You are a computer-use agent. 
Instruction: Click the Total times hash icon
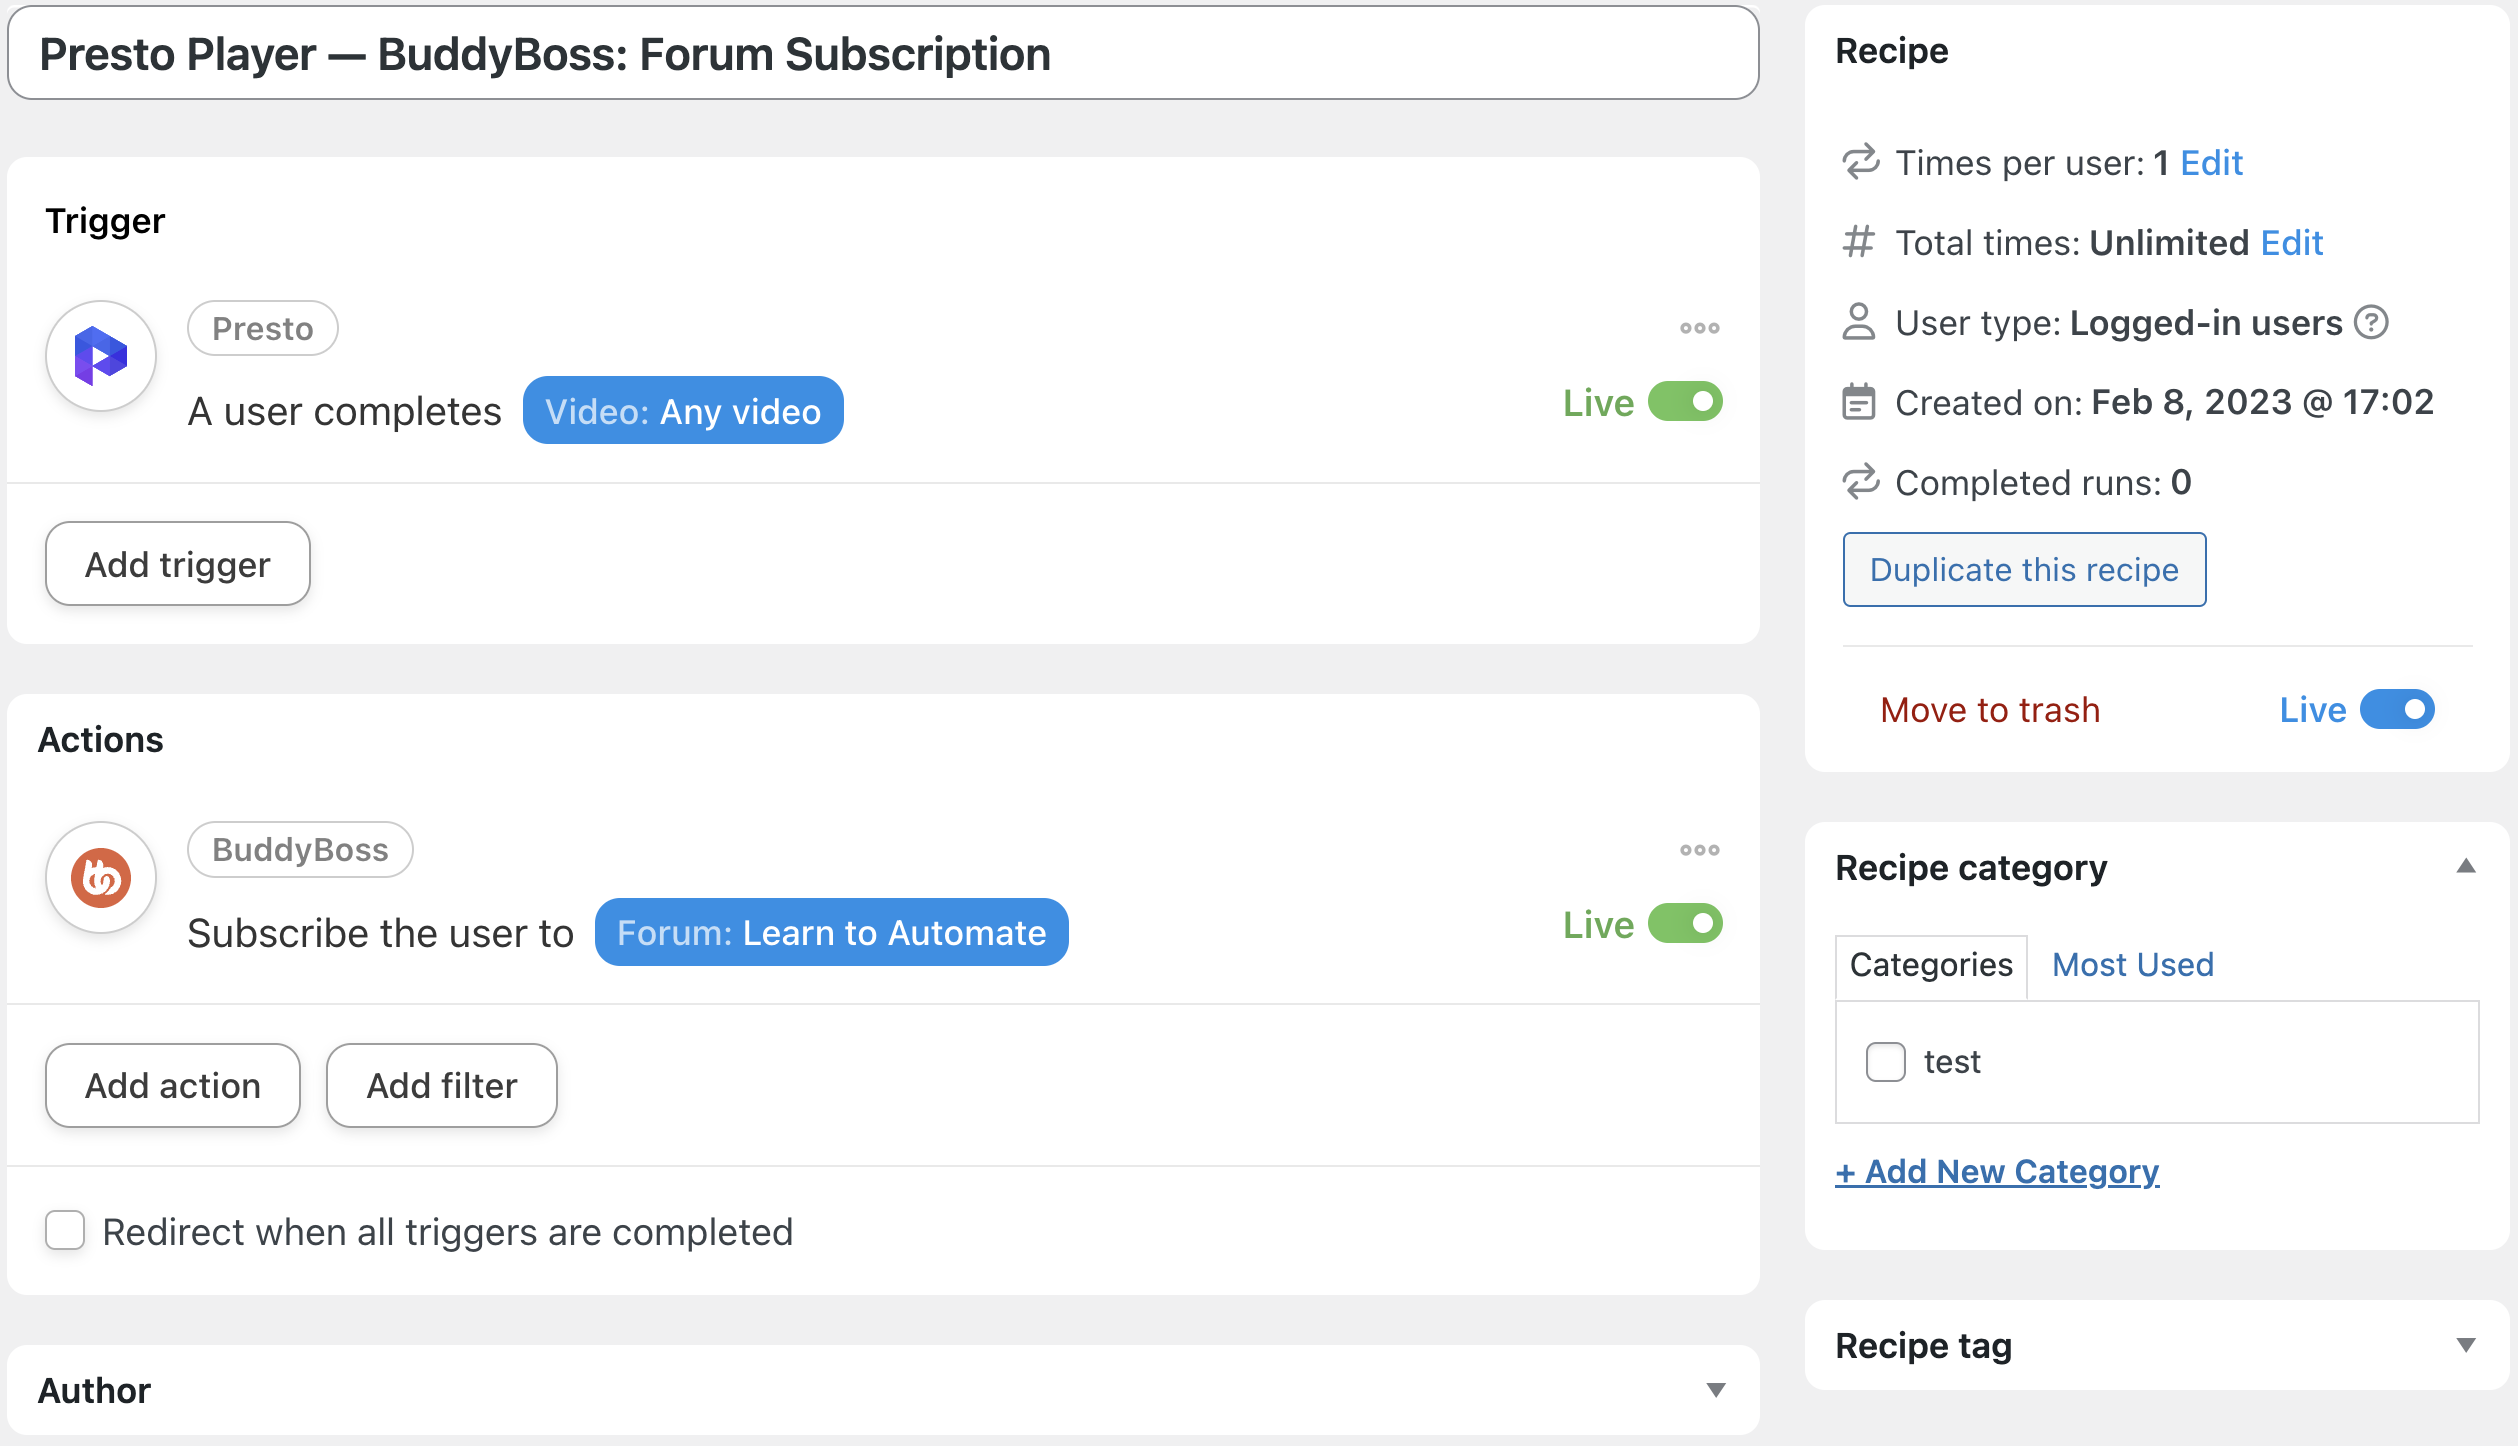coord(1858,242)
